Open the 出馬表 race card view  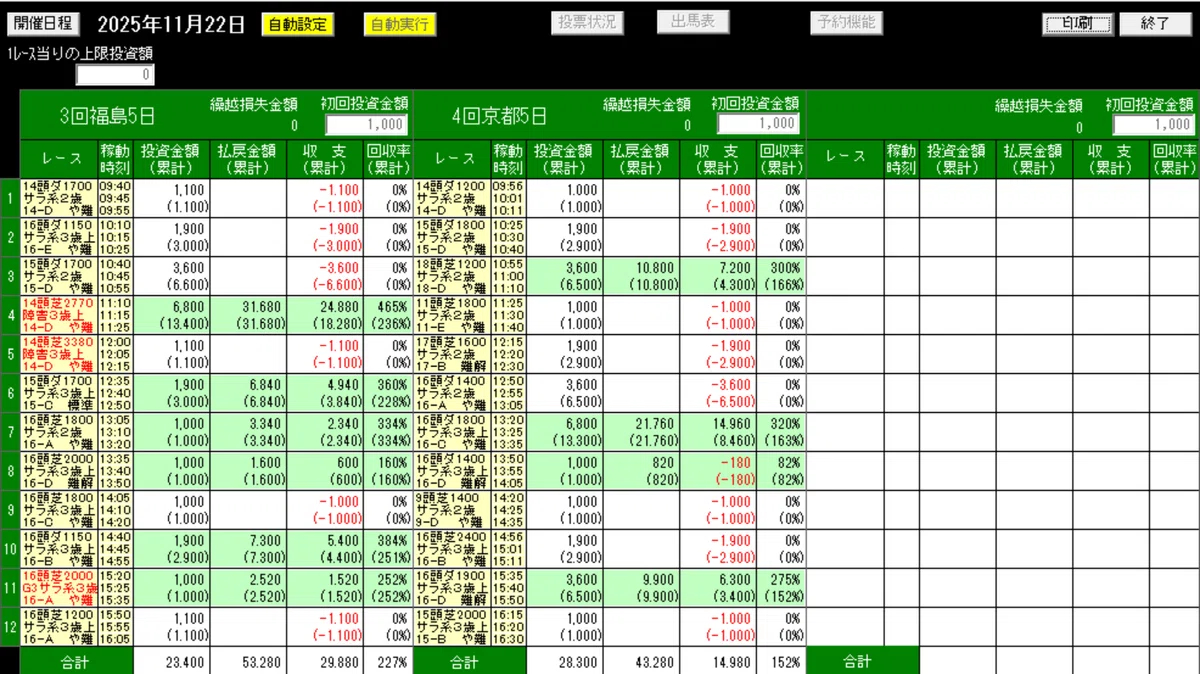[x=693, y=21]
